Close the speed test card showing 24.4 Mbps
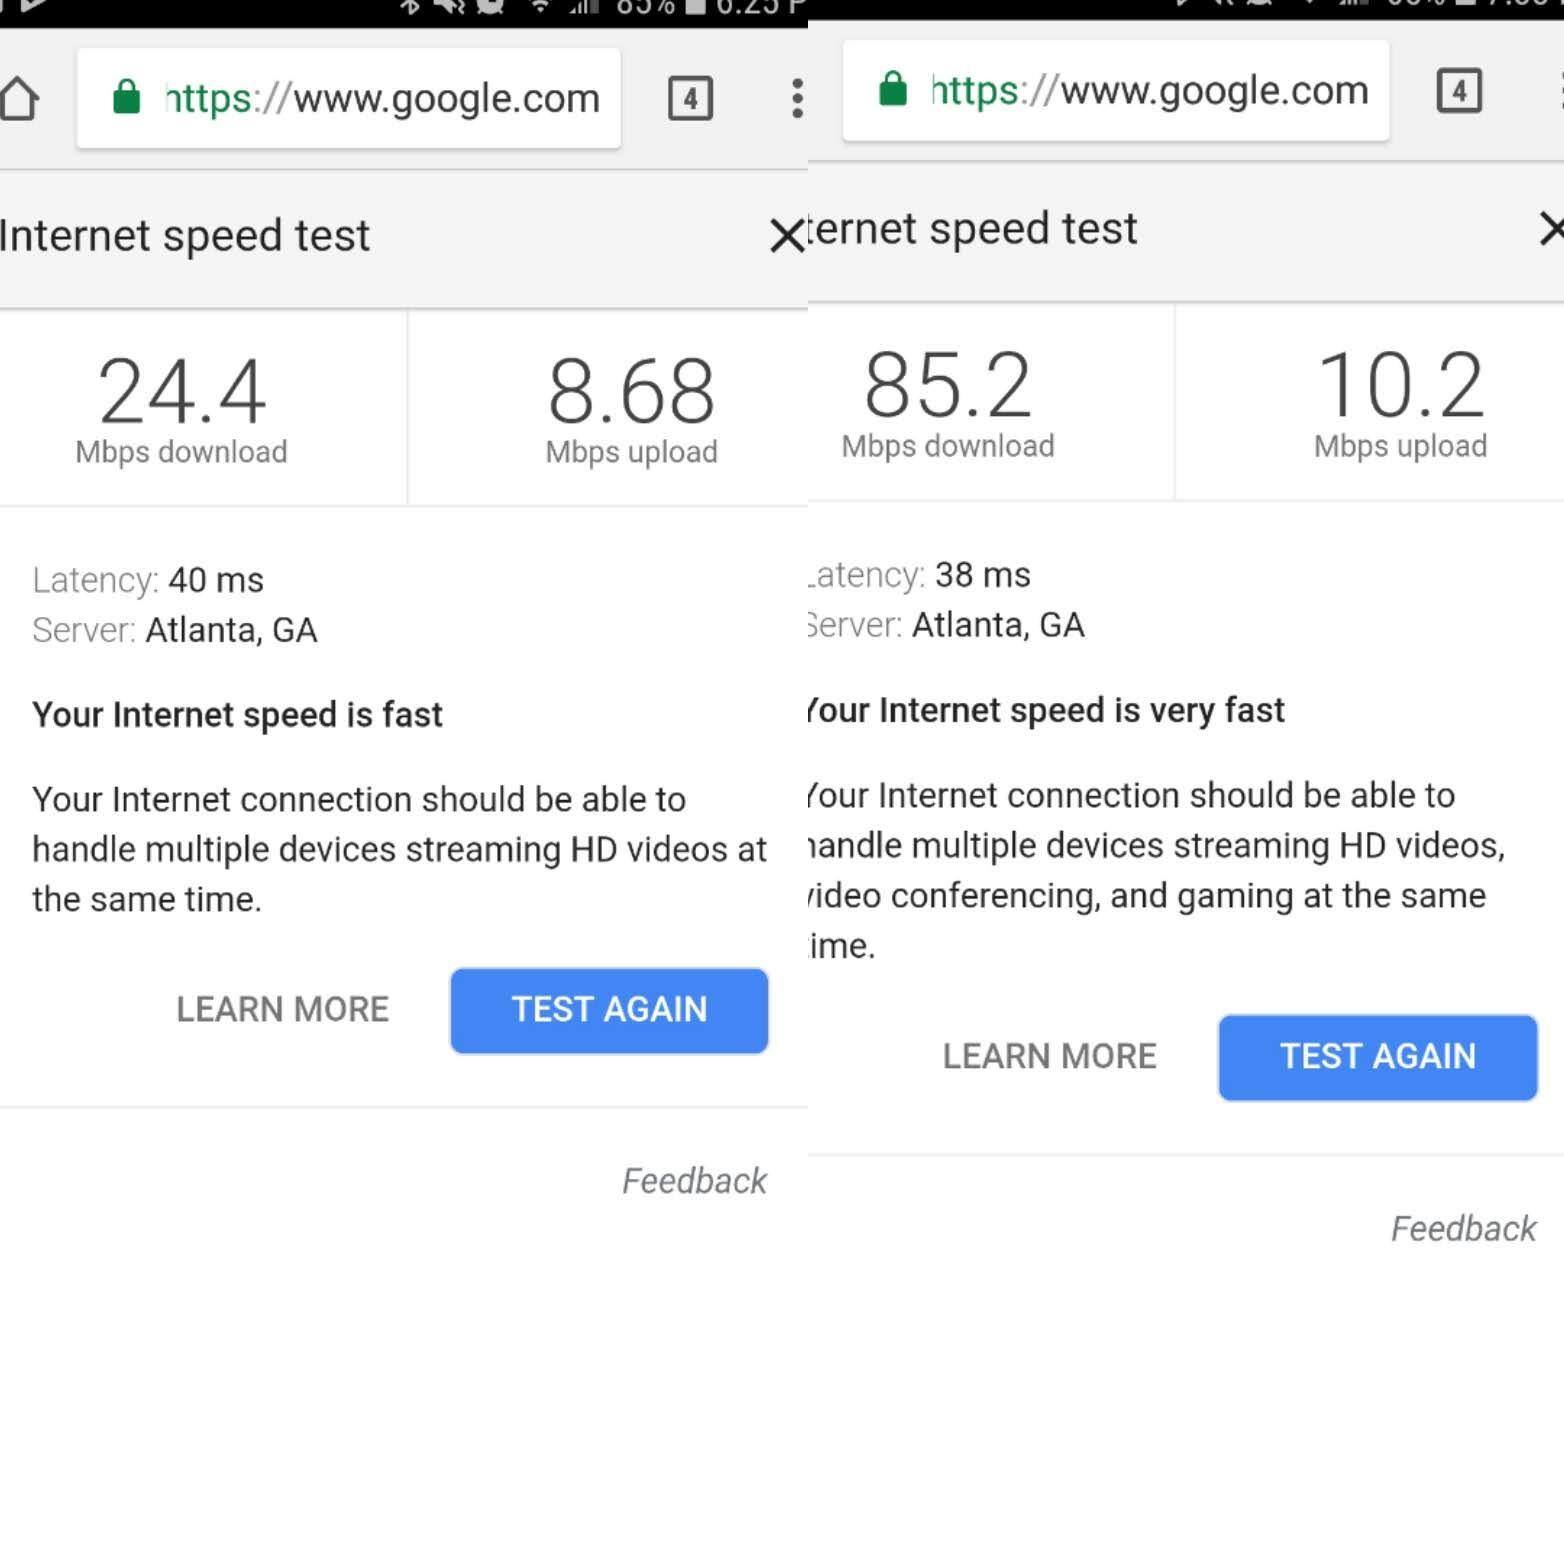The image size is (1564, 1564). (x=786, y=236)
